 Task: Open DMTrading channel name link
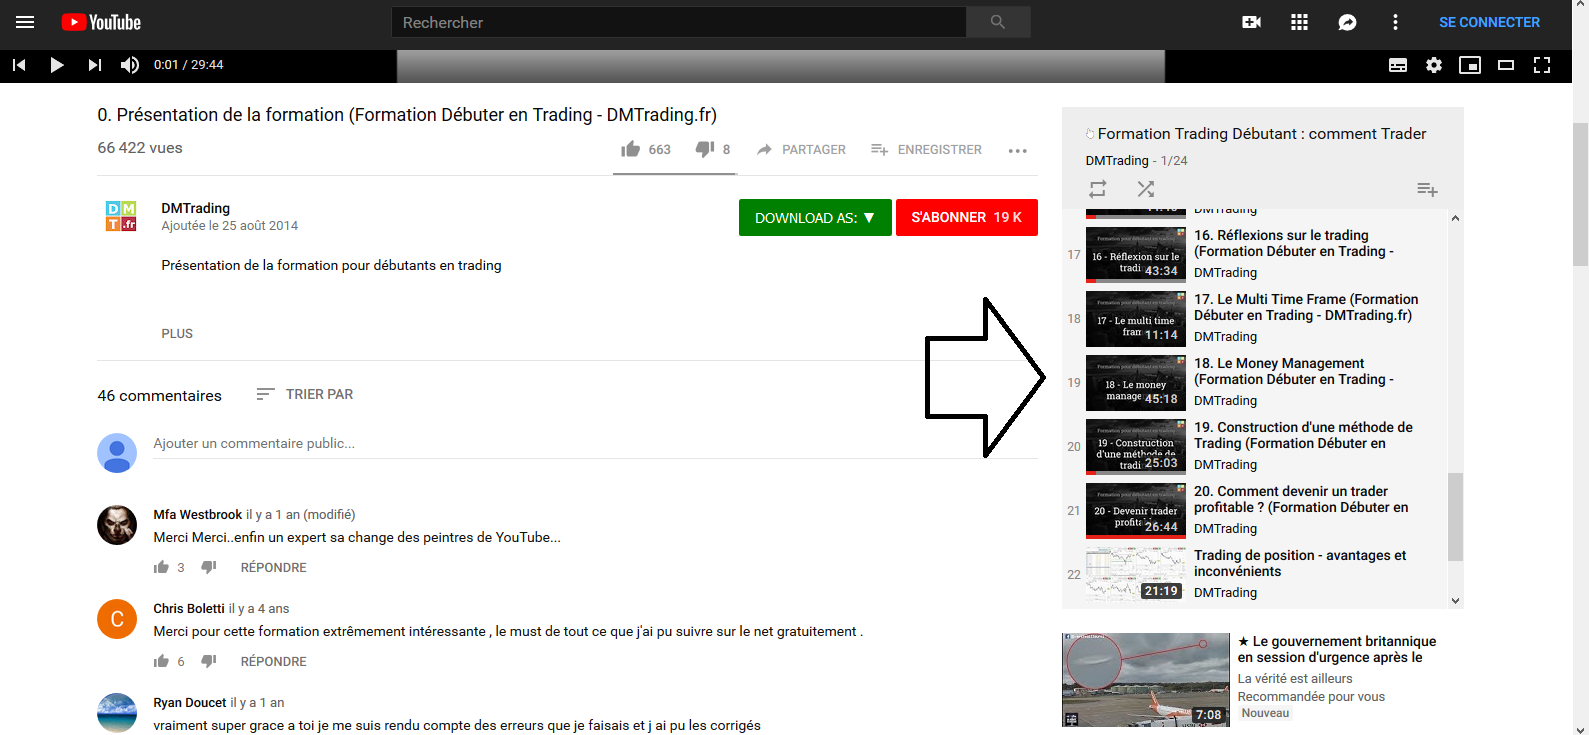point(196,208)
